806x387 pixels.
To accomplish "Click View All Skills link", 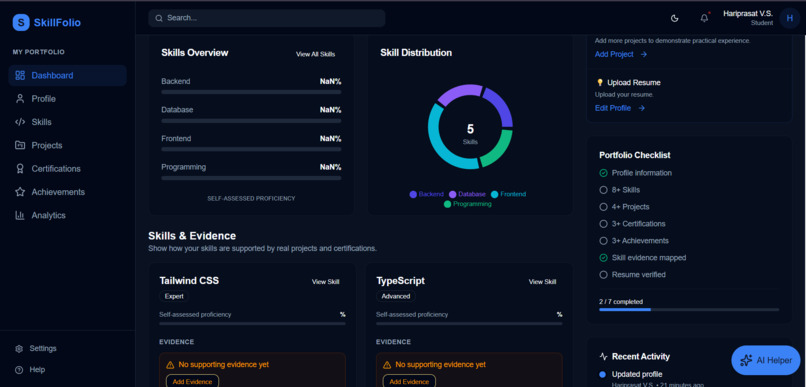I will click(x=316, y=54).
